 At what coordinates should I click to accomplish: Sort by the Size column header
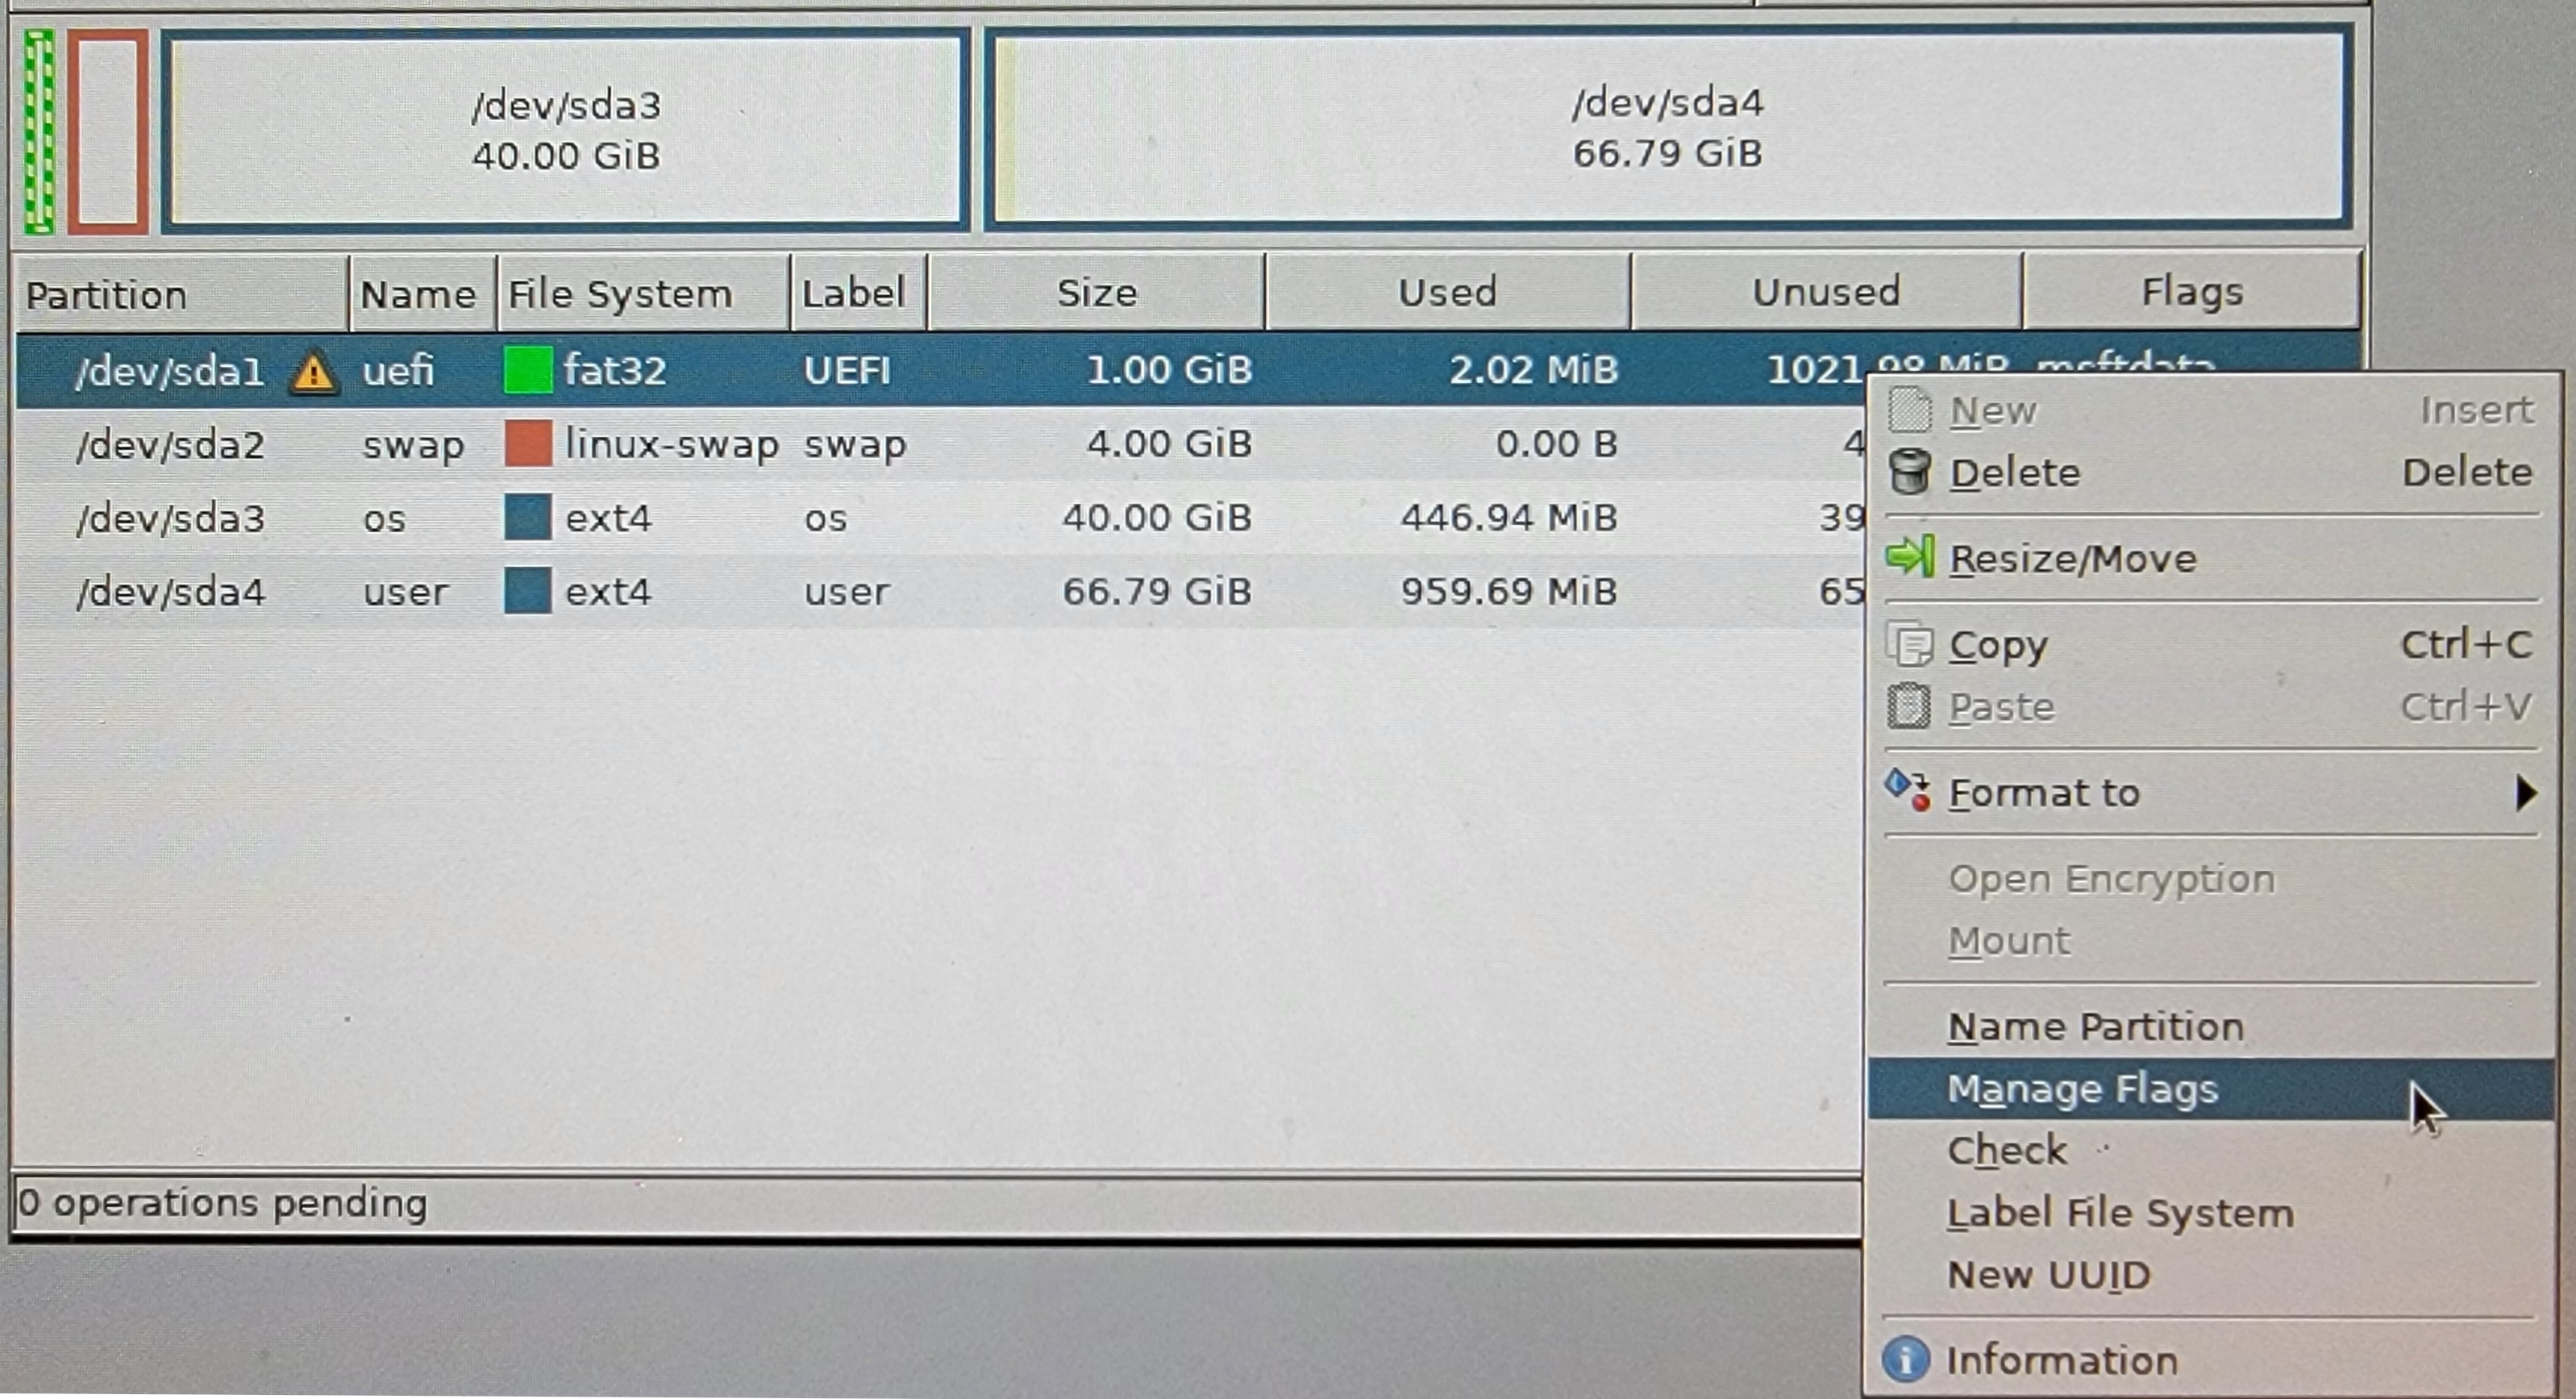coord(1096,293)
